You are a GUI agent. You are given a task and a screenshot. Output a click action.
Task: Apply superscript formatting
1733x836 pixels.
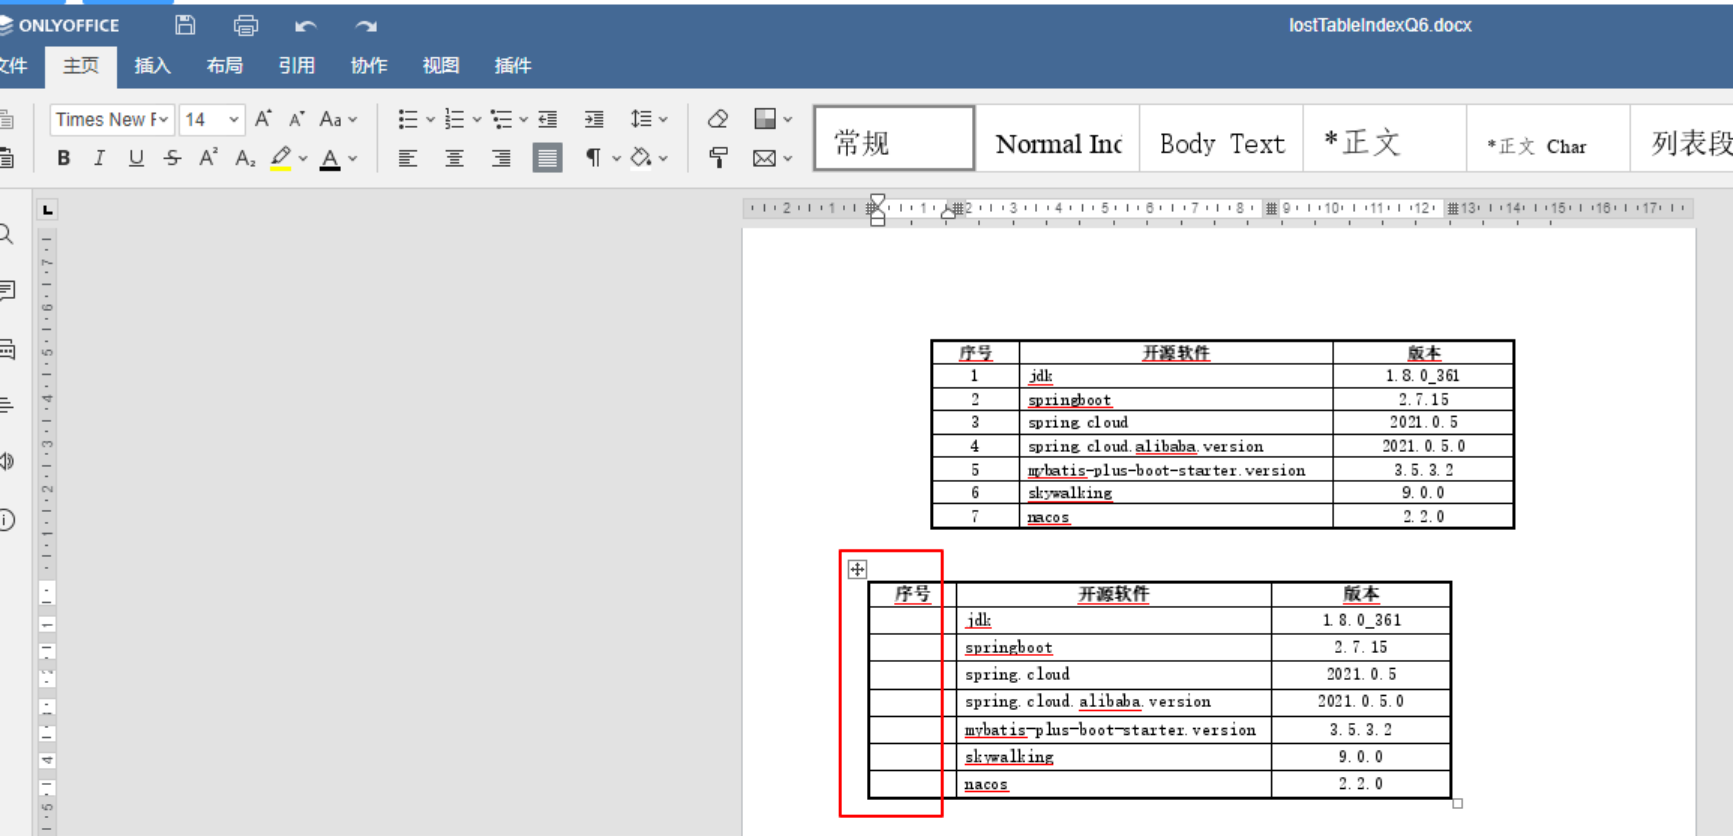coord(208,158)
